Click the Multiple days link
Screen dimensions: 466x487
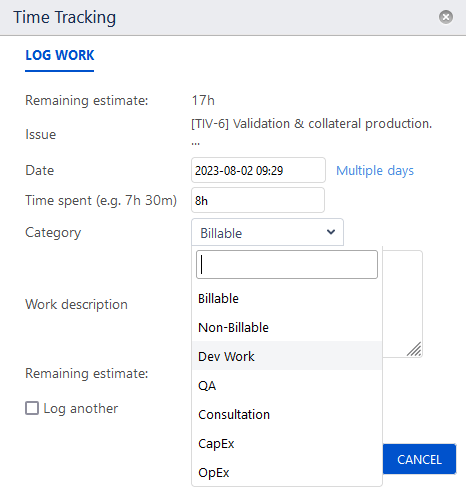pyautogui.click(x=375, y=171)
